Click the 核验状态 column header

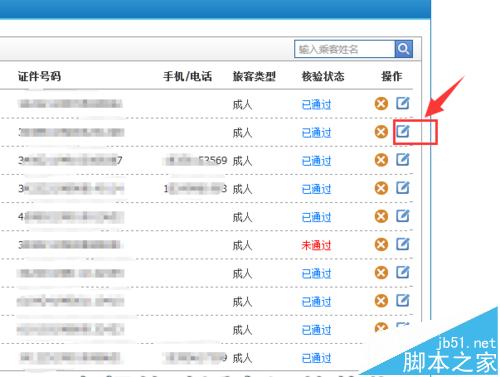(323, 76)
